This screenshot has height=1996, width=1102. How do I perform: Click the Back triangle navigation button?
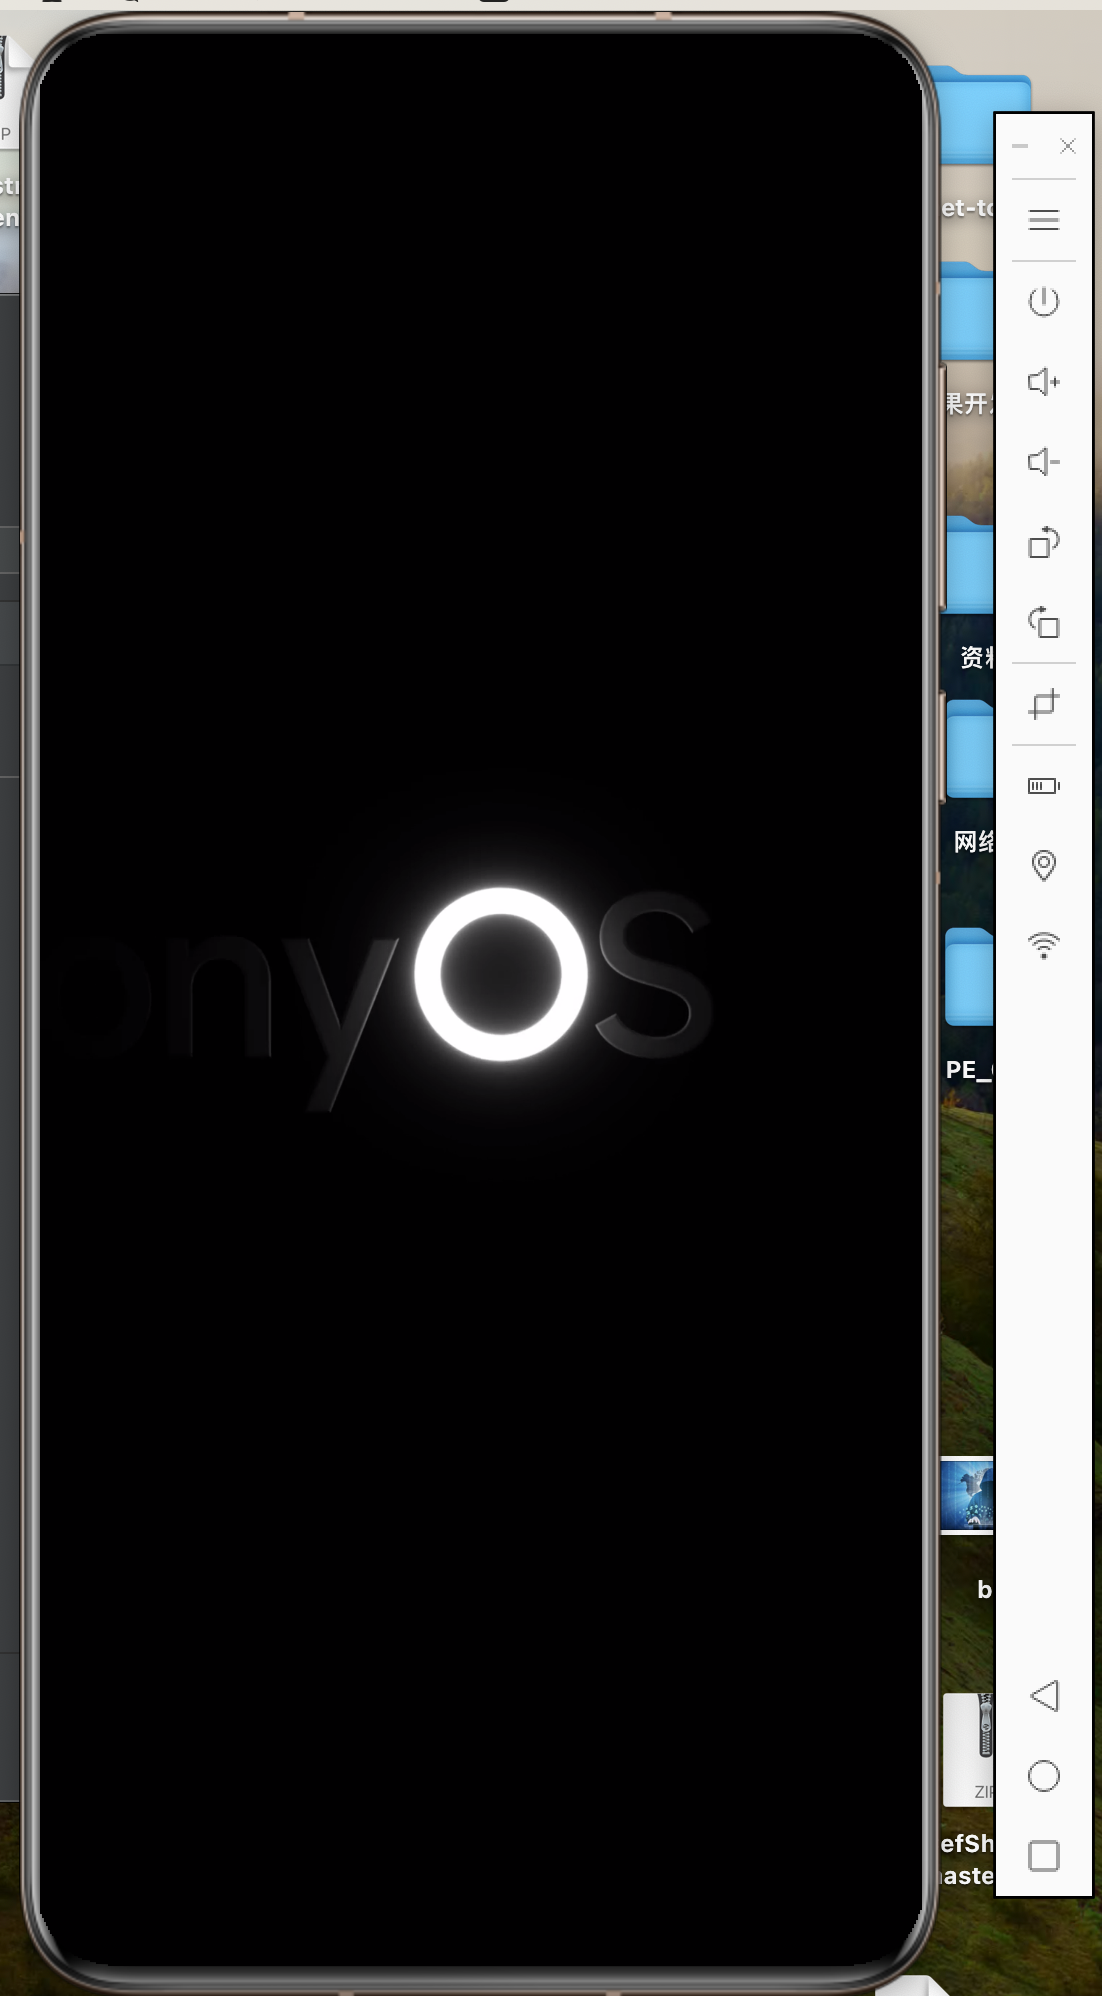click(1043, 1695)
